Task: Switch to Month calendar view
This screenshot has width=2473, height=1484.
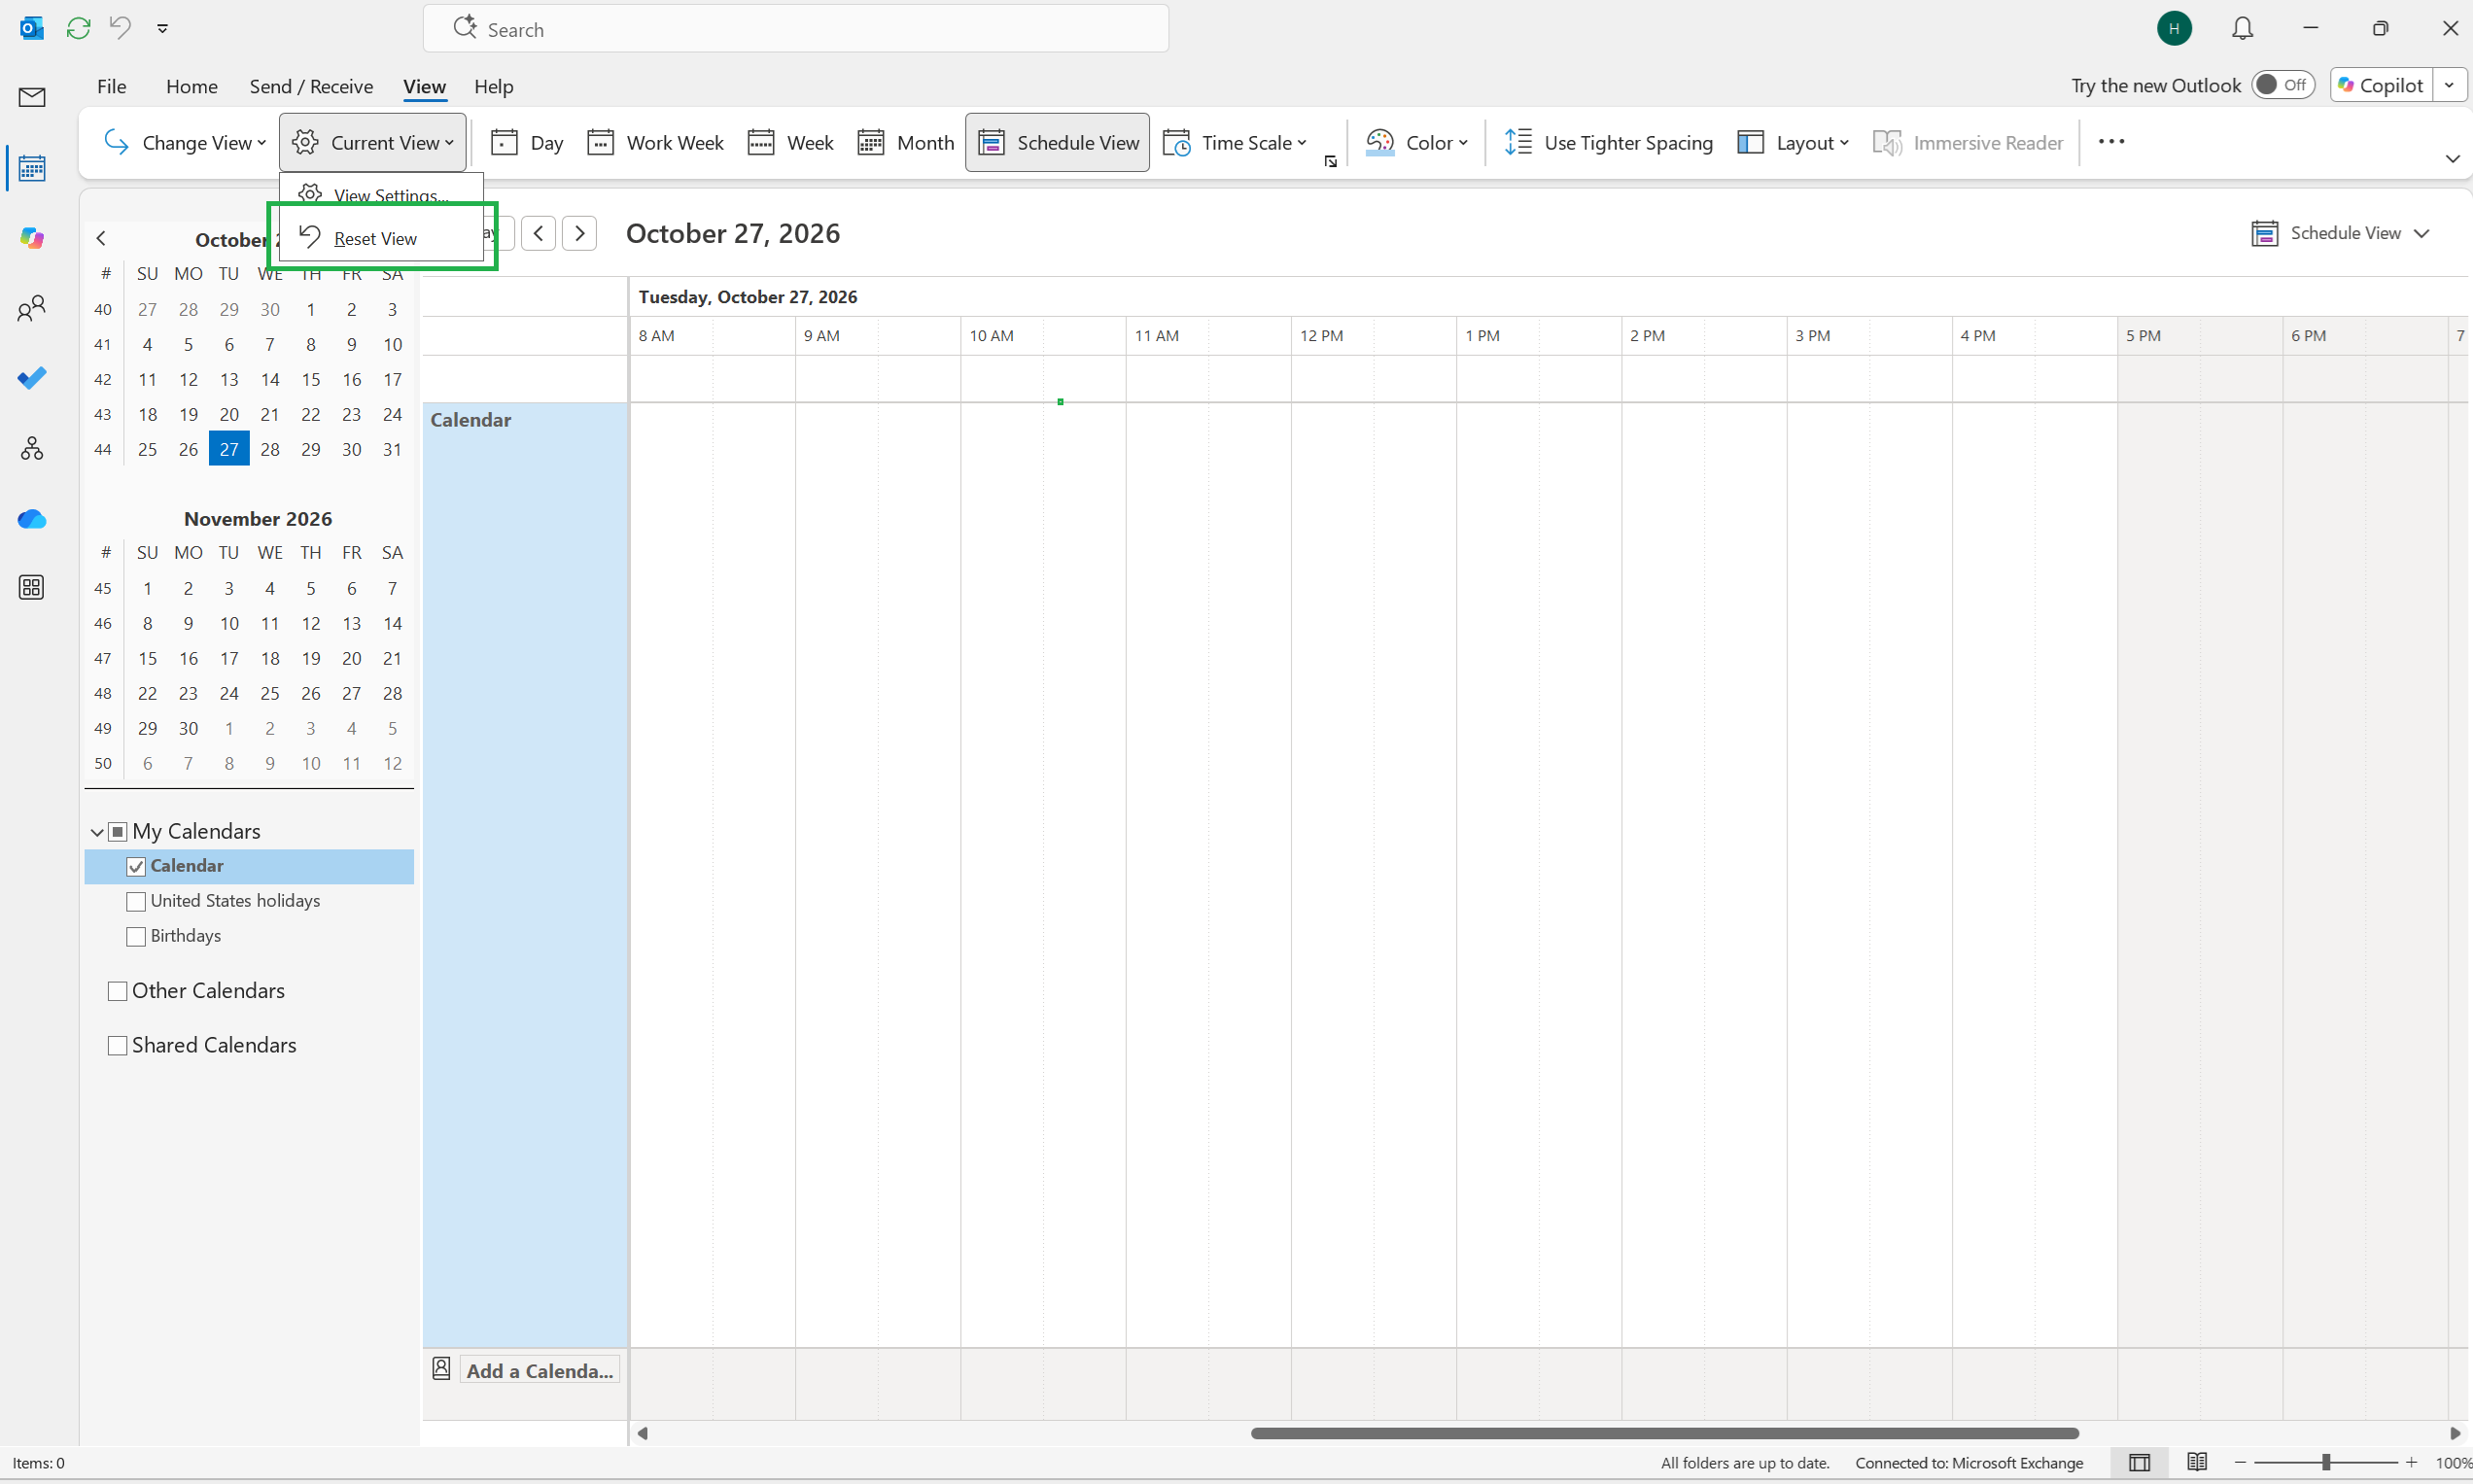Action: 906,143
